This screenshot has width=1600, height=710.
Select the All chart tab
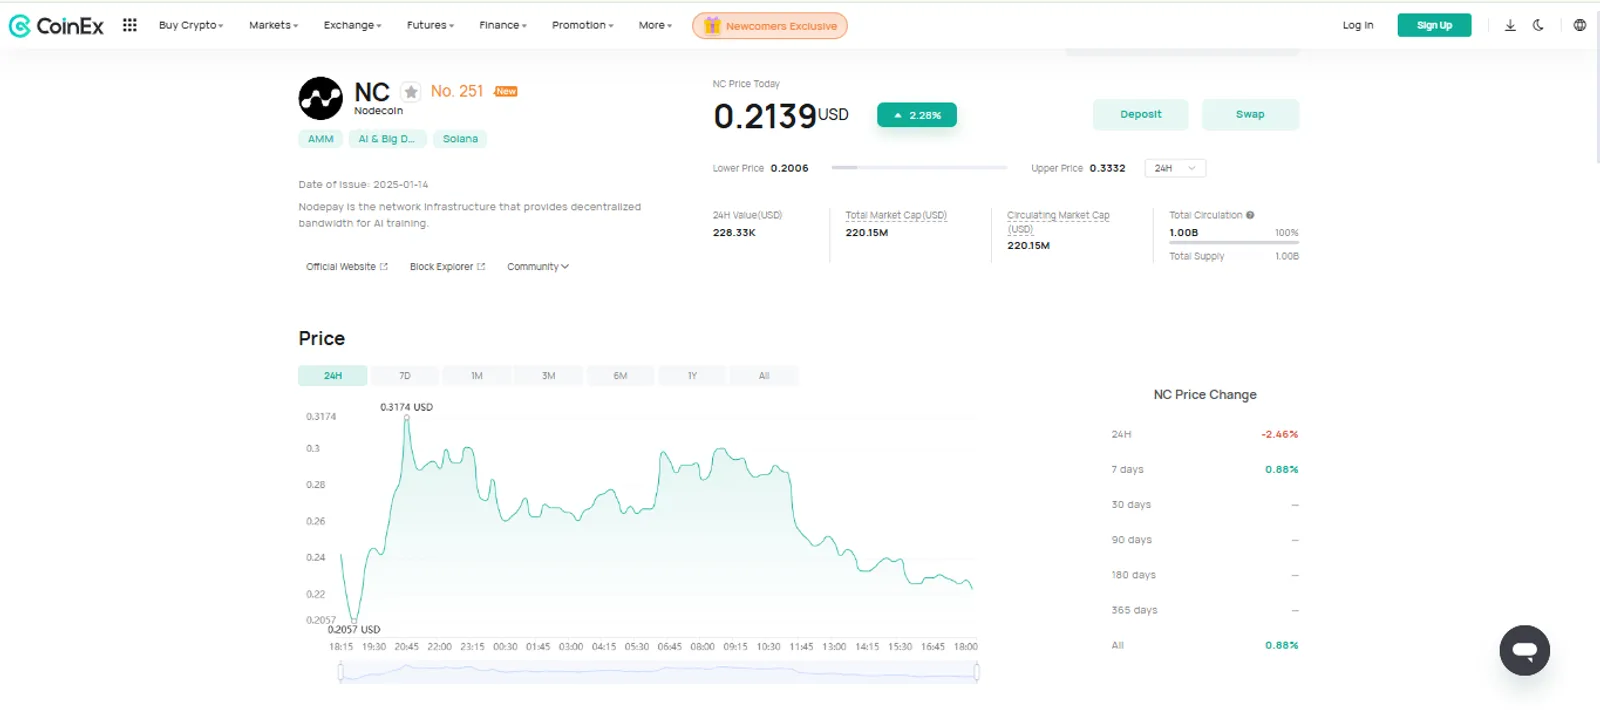pos(764,376)
